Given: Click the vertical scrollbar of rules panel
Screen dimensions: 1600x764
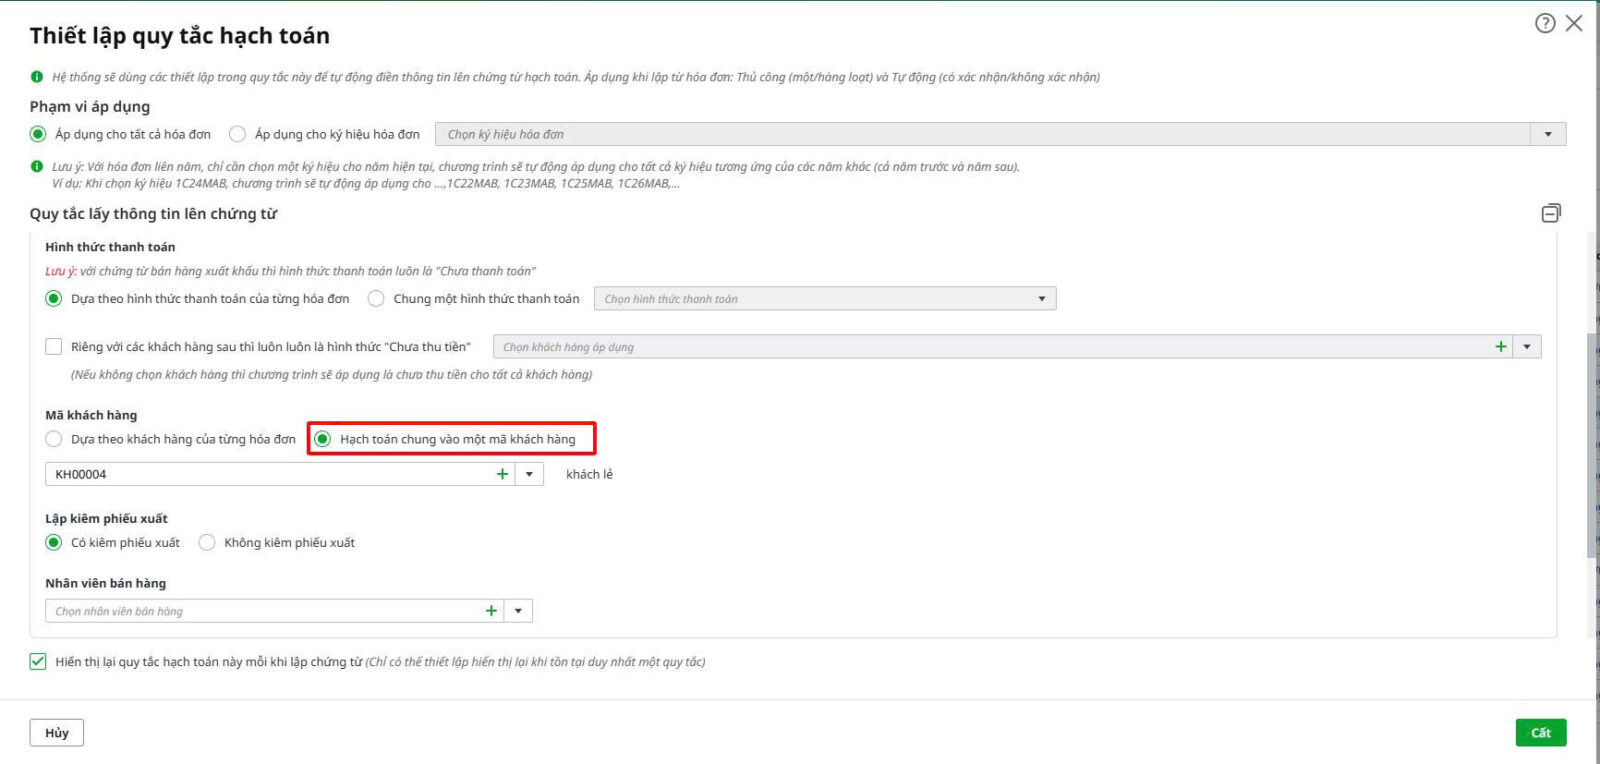Looking at the screenshot, I should click(x=1592, y=445).
